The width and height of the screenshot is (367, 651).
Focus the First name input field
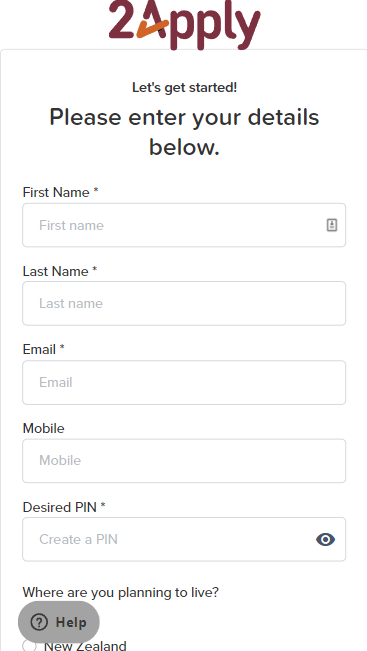pyautogui.click(x=184, y=225)
